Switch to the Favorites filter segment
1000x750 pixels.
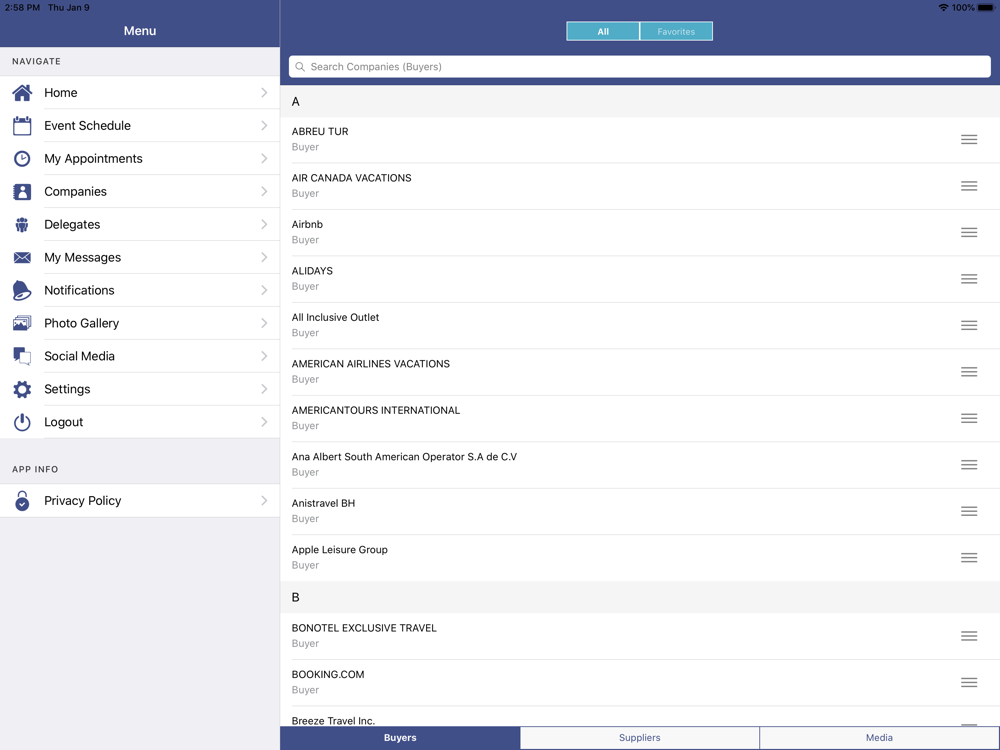(676, 31)
